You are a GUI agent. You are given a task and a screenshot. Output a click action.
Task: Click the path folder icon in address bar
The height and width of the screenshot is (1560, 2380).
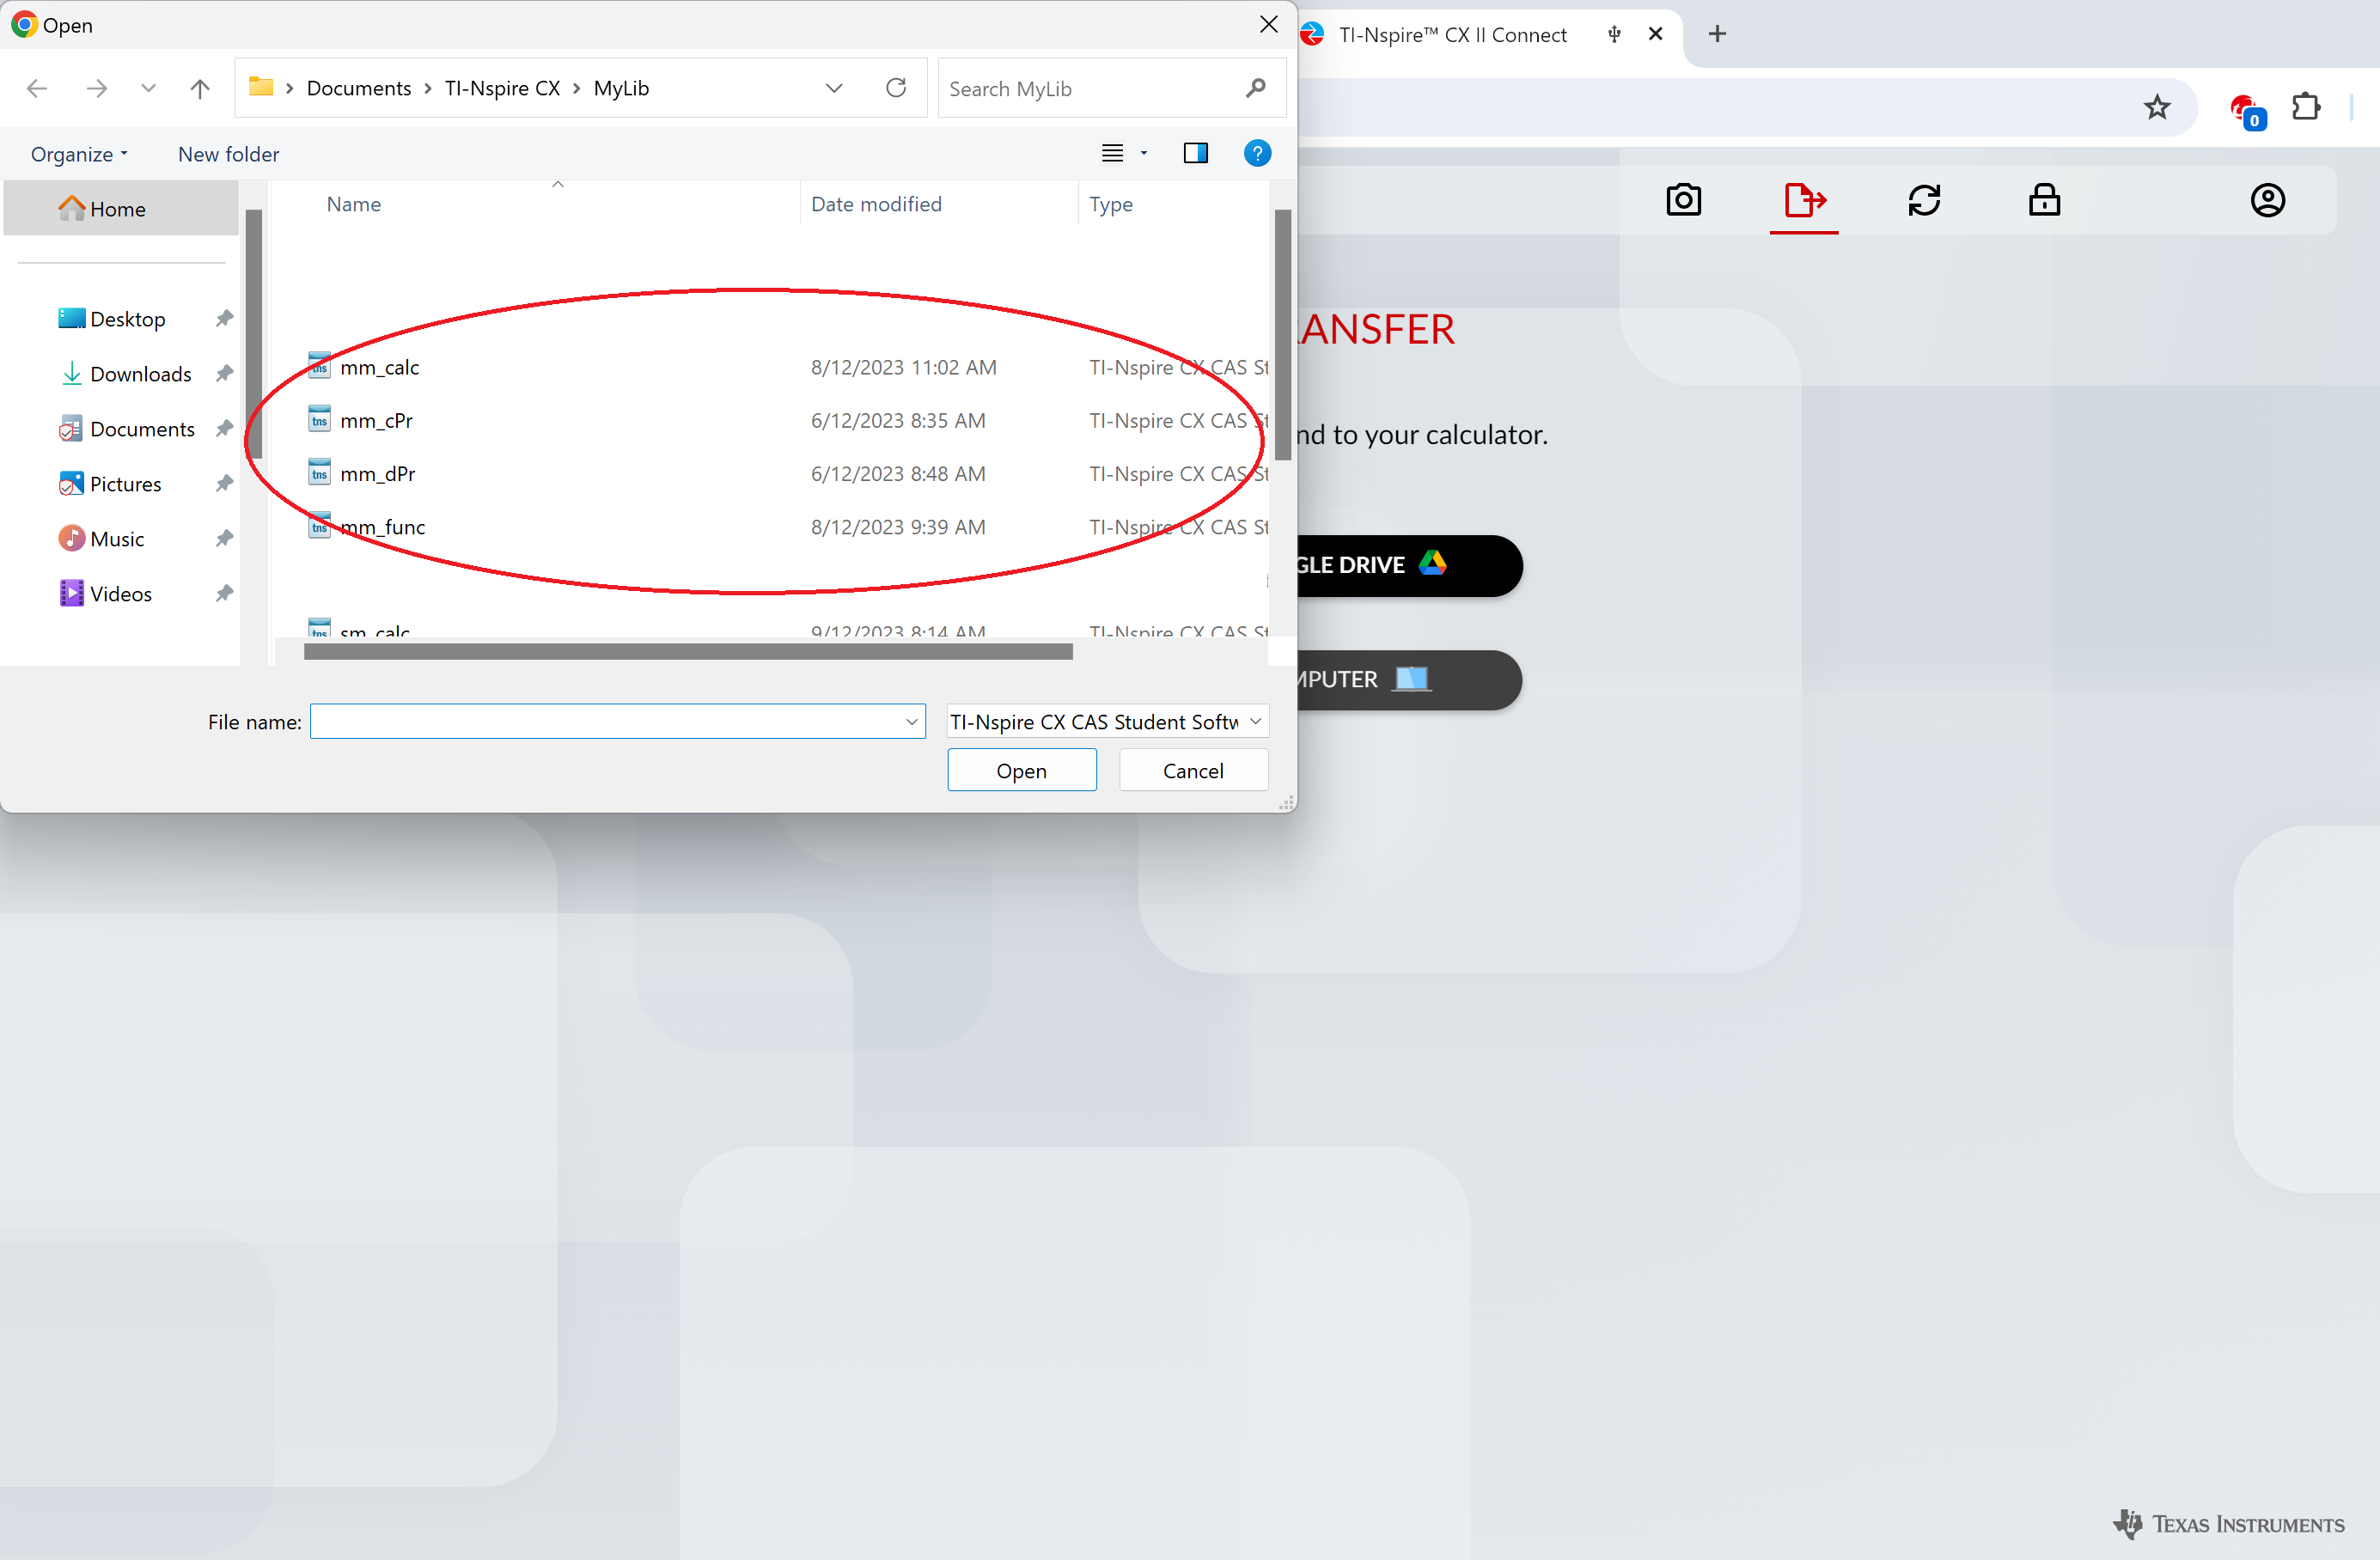(x=261, y=87)
